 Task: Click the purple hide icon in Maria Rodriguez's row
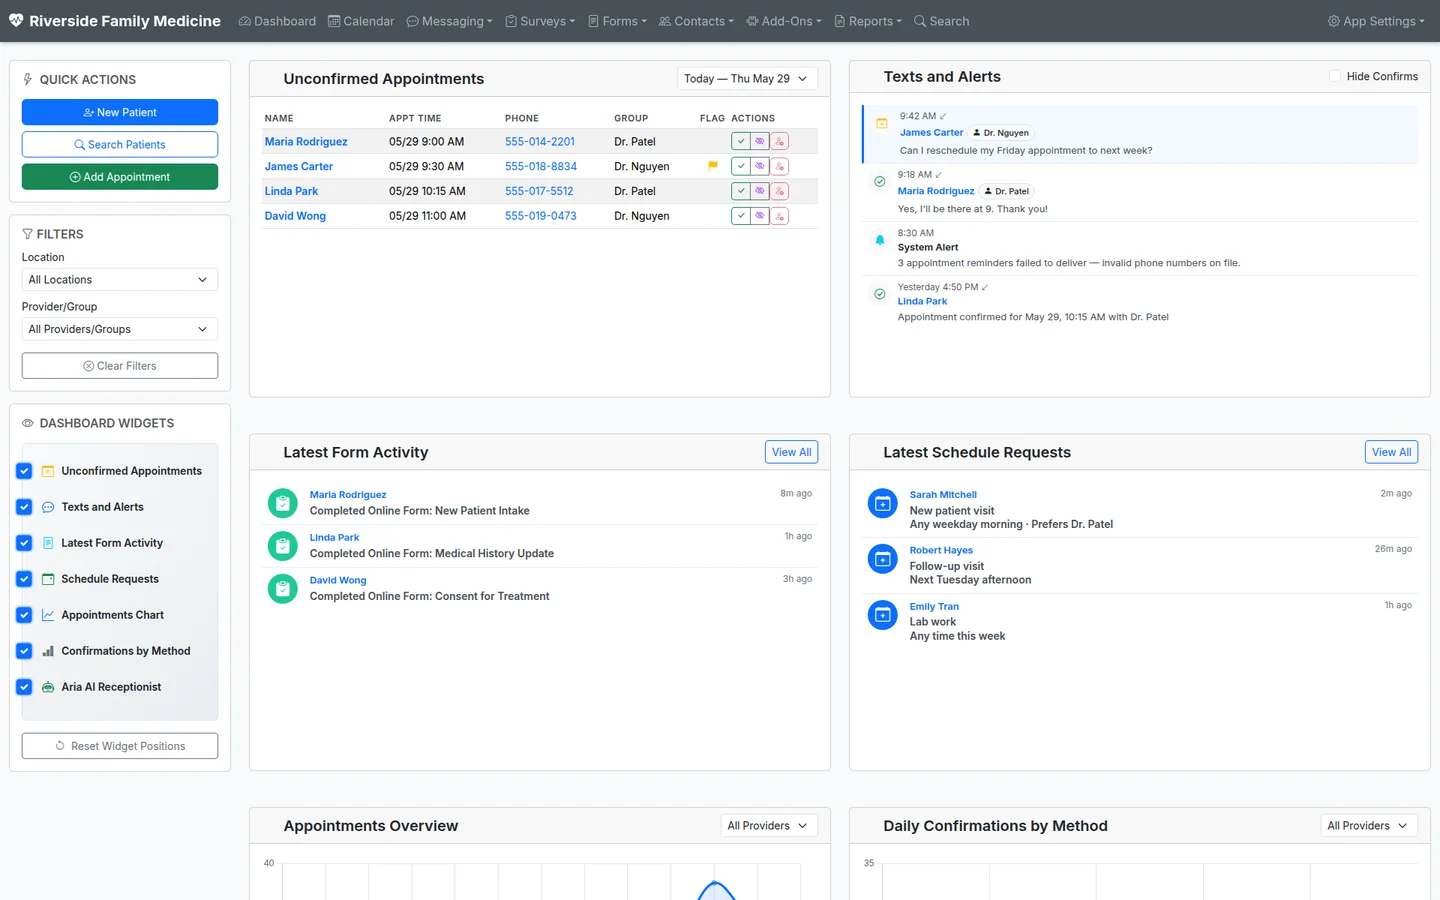pos(760,142)
